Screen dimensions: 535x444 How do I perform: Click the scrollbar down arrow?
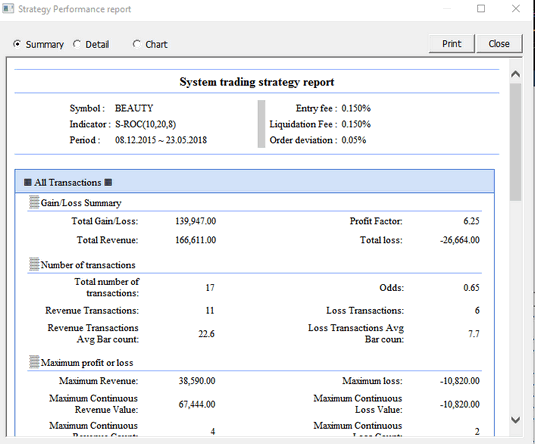click(x=516, y=419)
